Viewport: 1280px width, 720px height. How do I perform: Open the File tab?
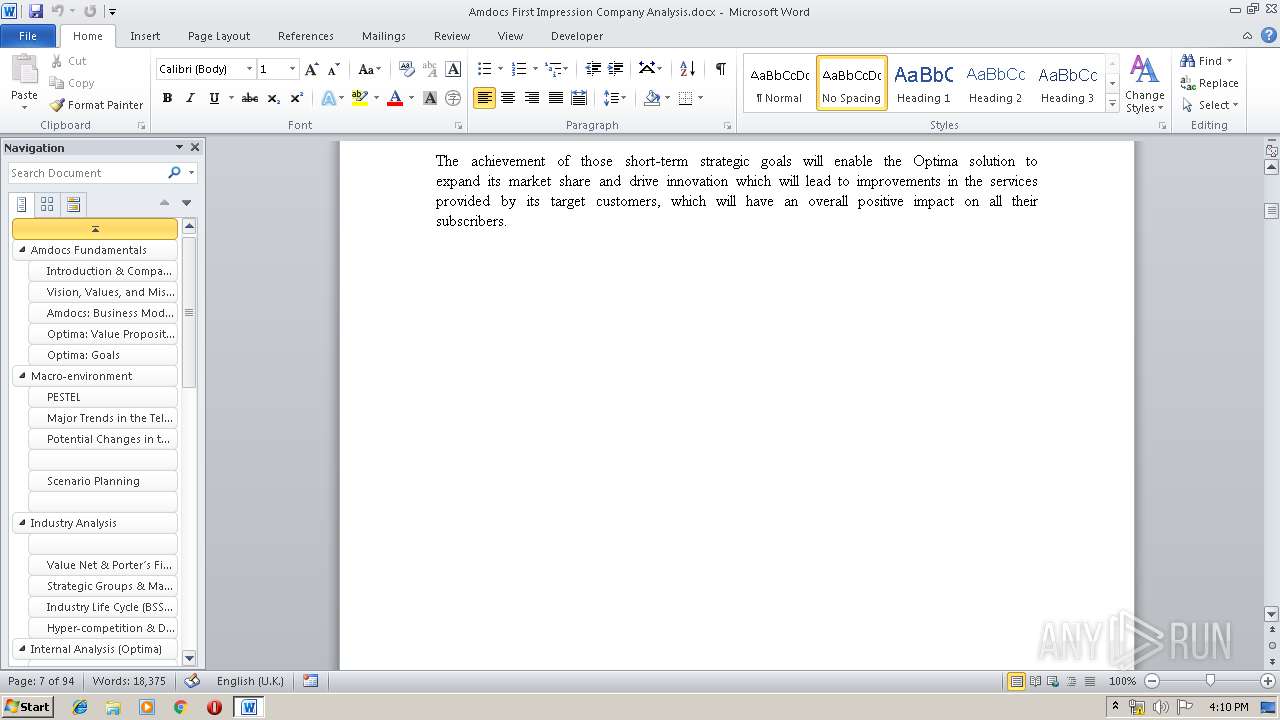tap(28, 36)
